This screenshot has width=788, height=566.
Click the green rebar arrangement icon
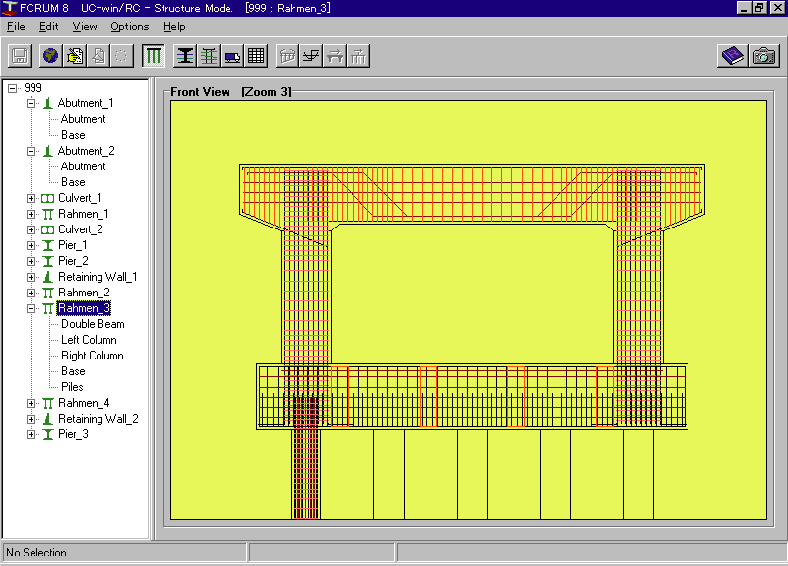[x=209, y=56]
